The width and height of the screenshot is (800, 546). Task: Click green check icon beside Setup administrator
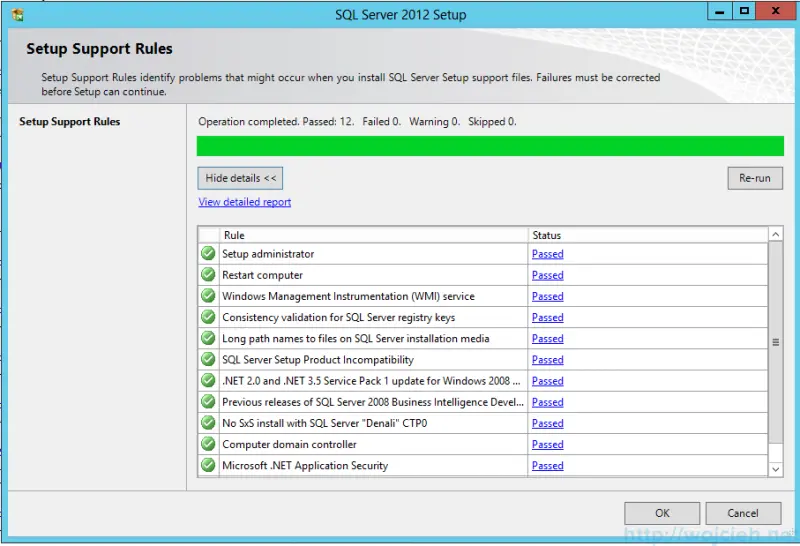208,253
